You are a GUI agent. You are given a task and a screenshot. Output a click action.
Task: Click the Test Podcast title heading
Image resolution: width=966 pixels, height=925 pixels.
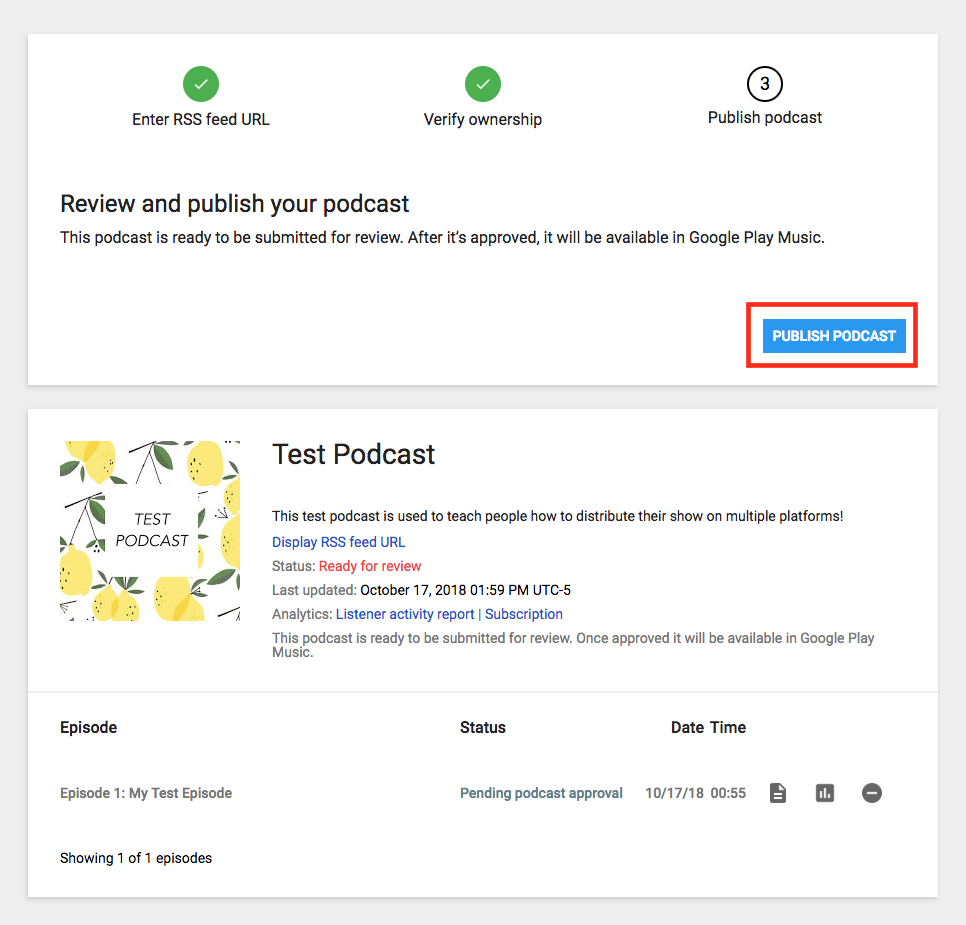(x=354, y=454)
